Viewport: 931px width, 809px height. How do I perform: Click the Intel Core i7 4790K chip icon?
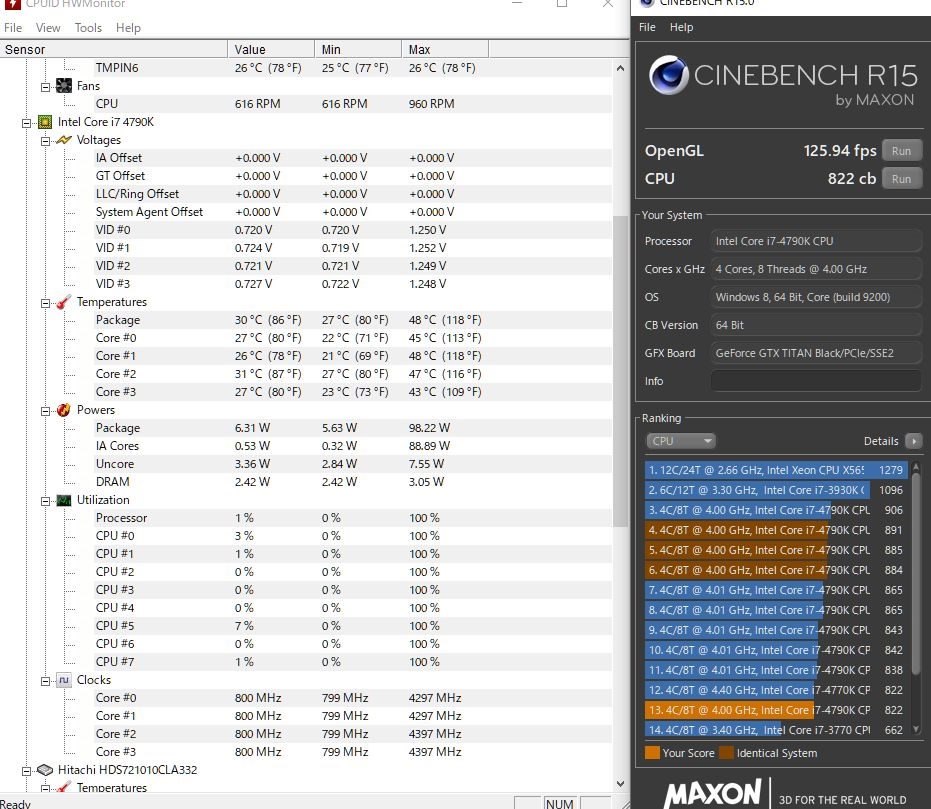(45, 122)
